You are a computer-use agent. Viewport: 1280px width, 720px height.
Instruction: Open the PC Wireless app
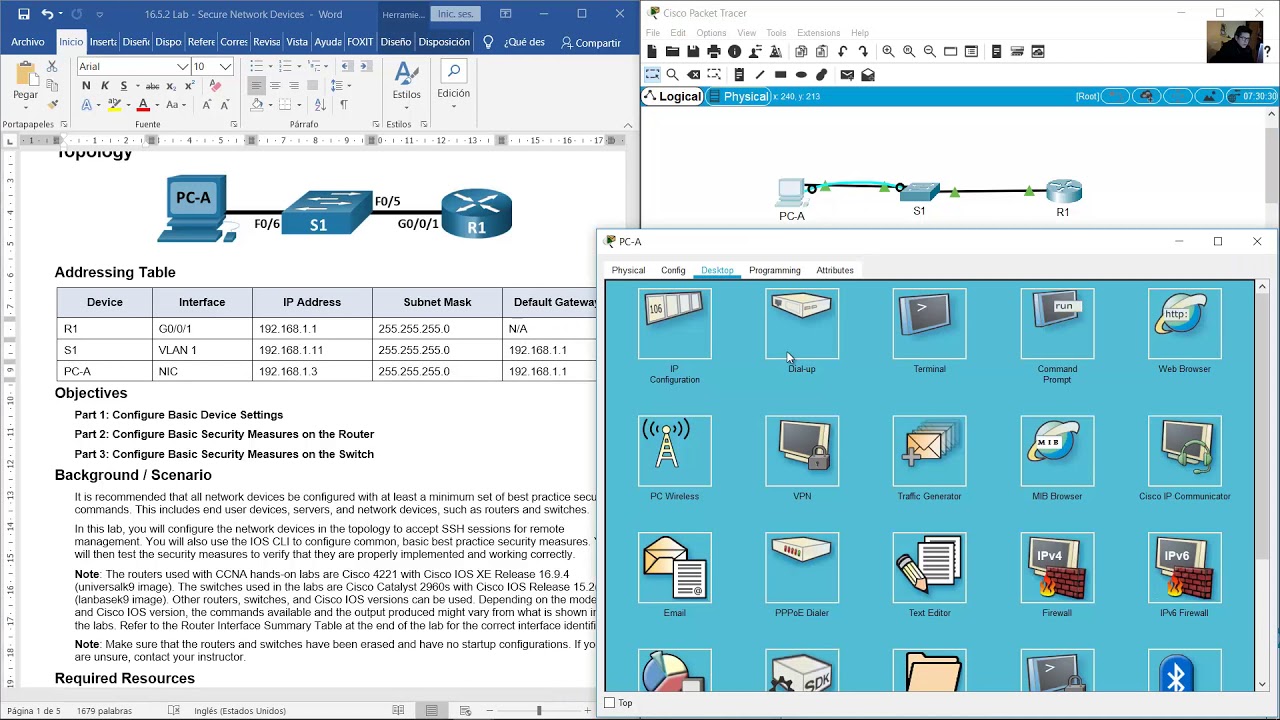(675, 451)
